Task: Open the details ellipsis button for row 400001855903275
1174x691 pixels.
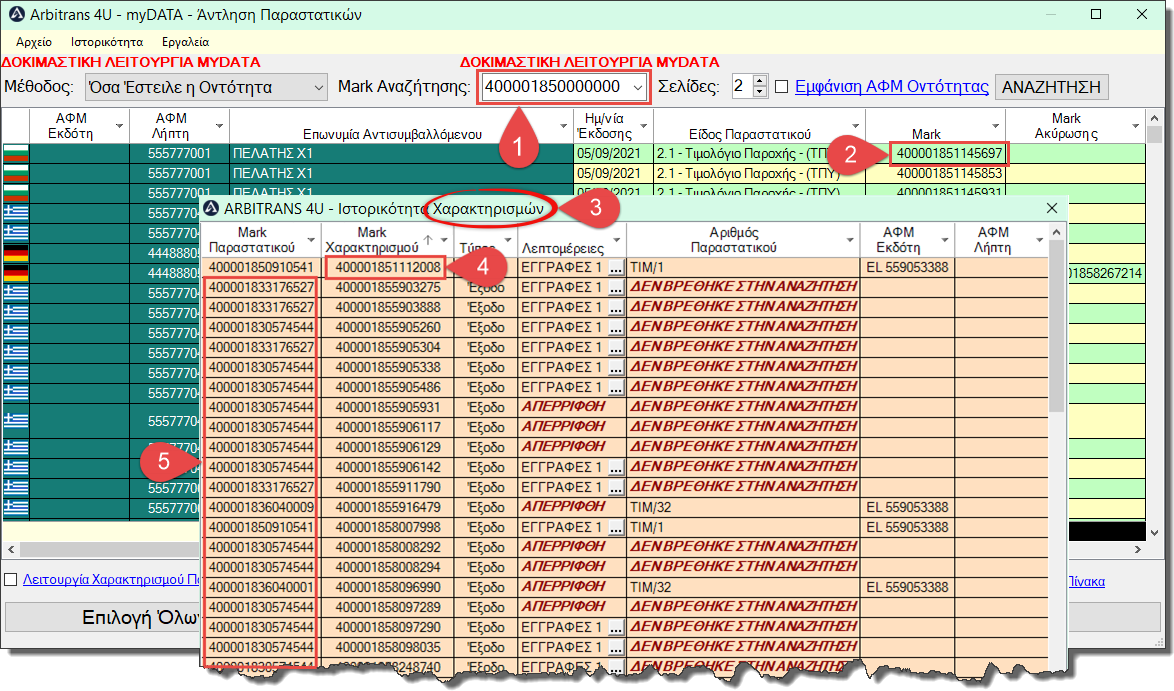Action: tap(615, 287)
